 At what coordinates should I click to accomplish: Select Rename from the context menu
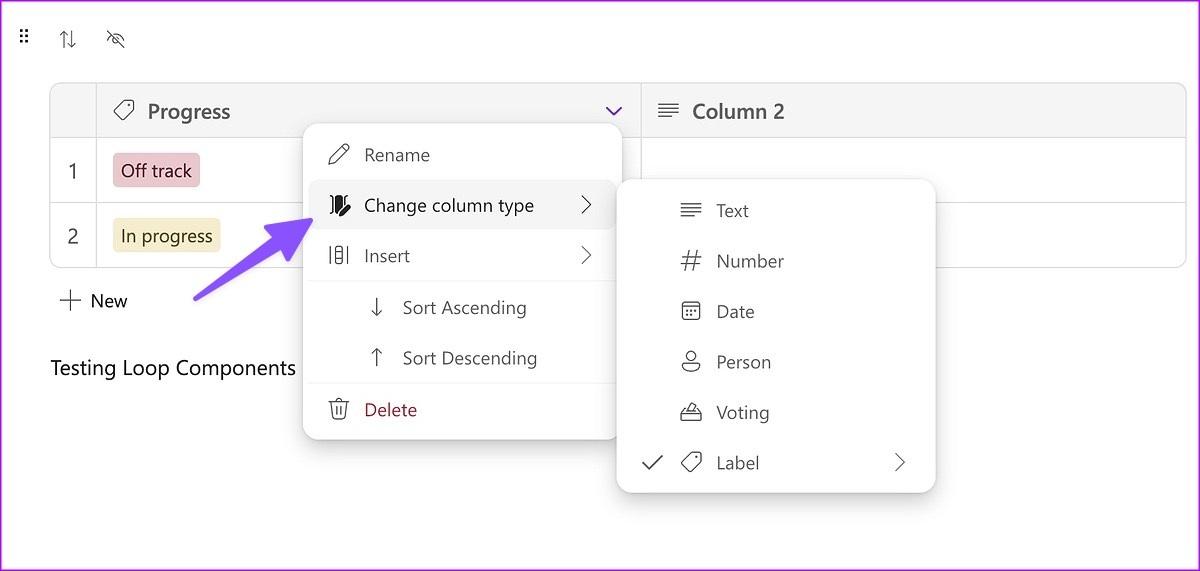(396, 155)
